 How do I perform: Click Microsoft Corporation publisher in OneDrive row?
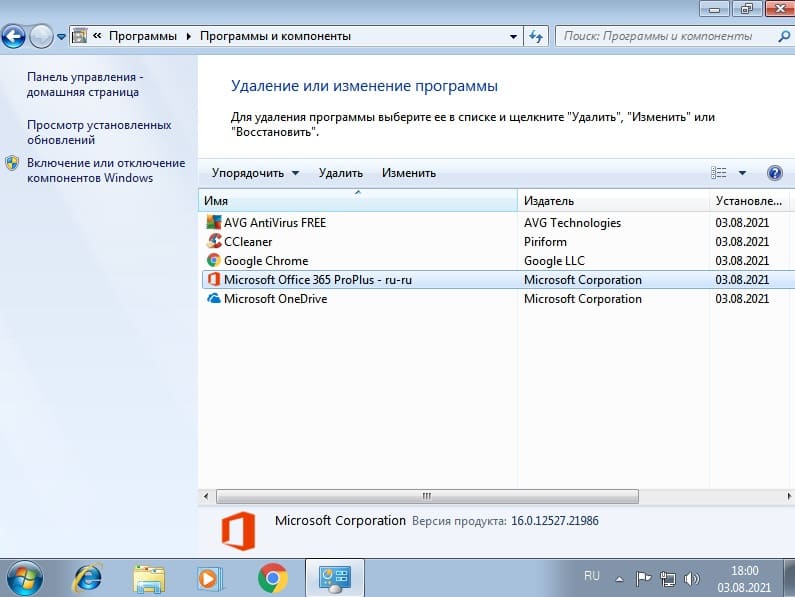(x=583, y=299)
